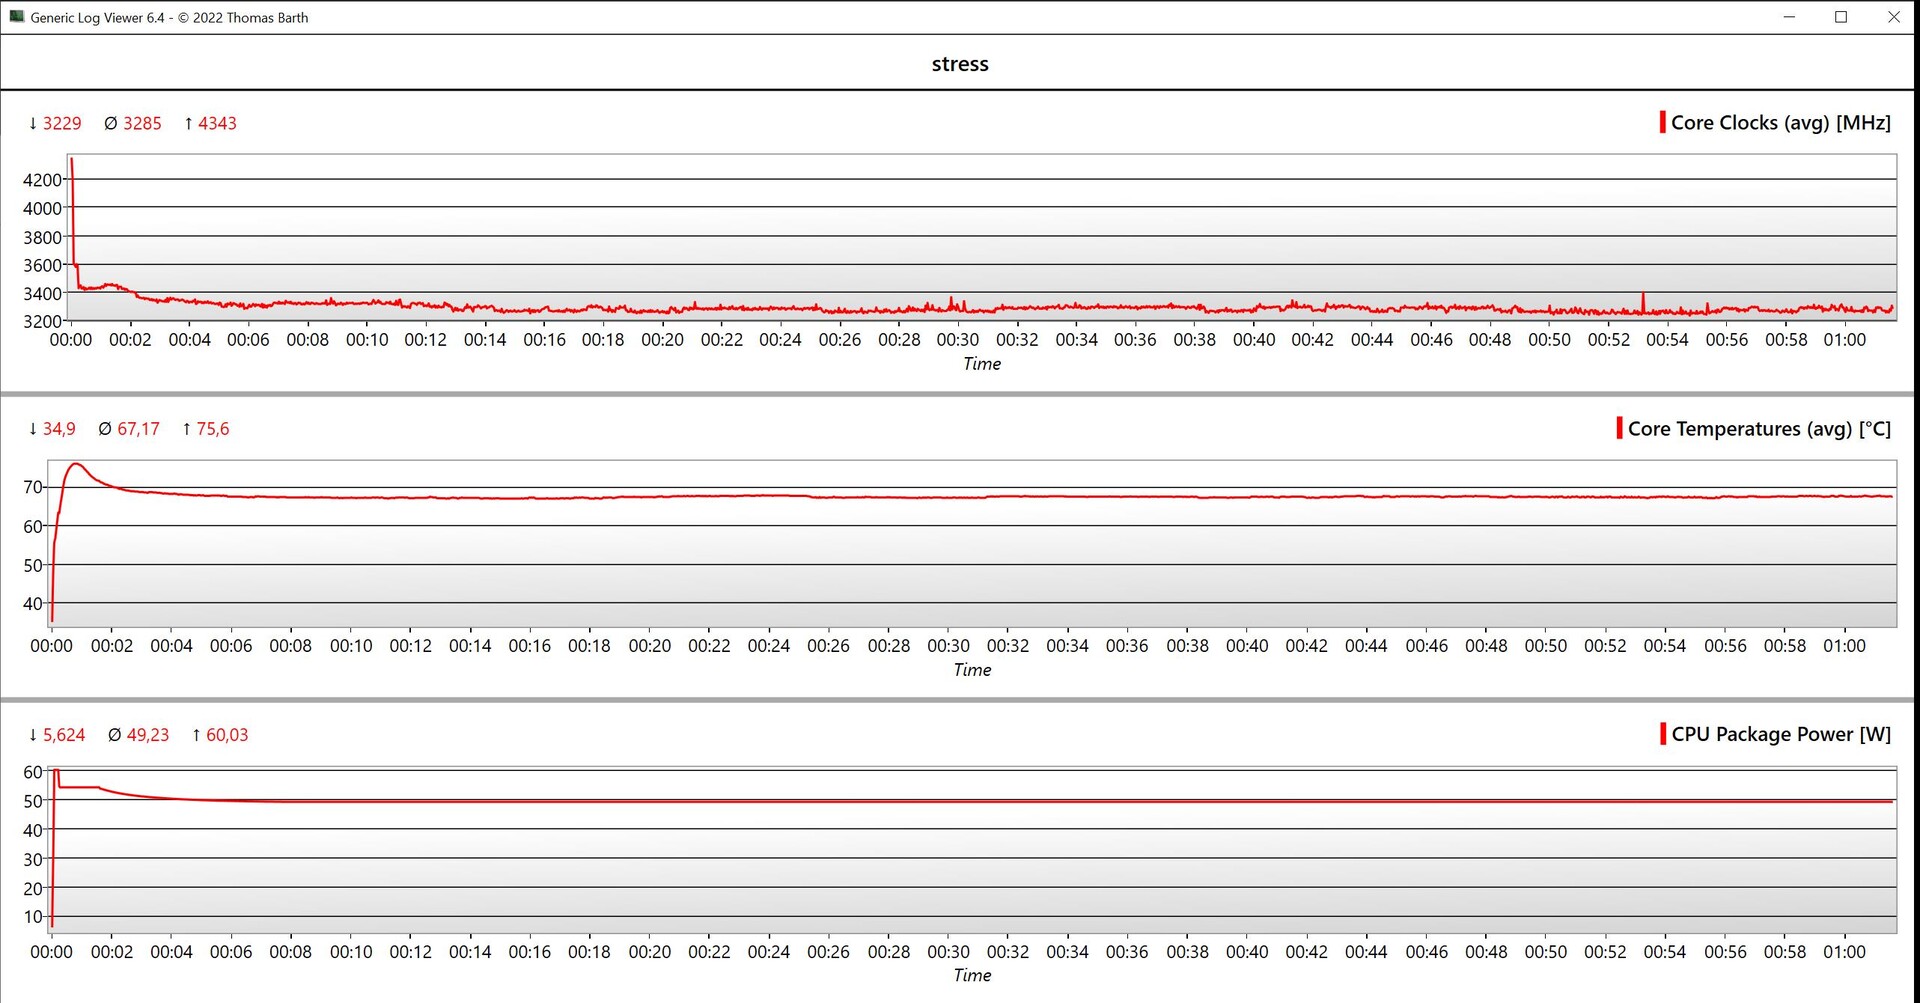Screen dimensions: 1920x1003
Task: Click the red swatch beside CPU Package Power
Action: pos(1662,734)
